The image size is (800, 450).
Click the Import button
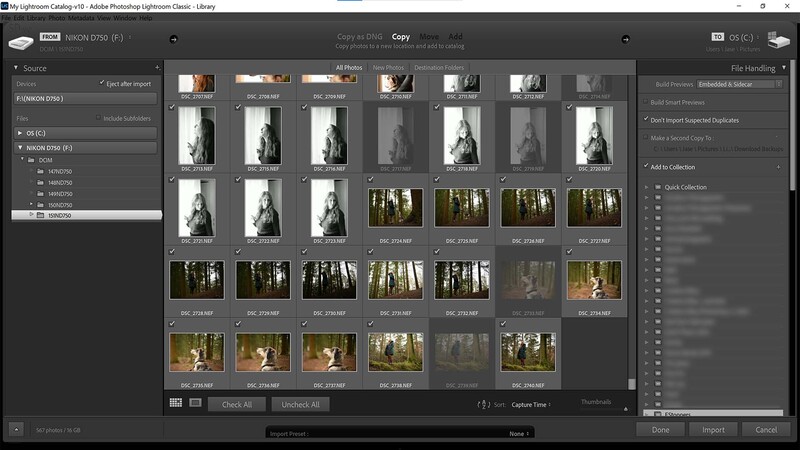pos(713,430)
